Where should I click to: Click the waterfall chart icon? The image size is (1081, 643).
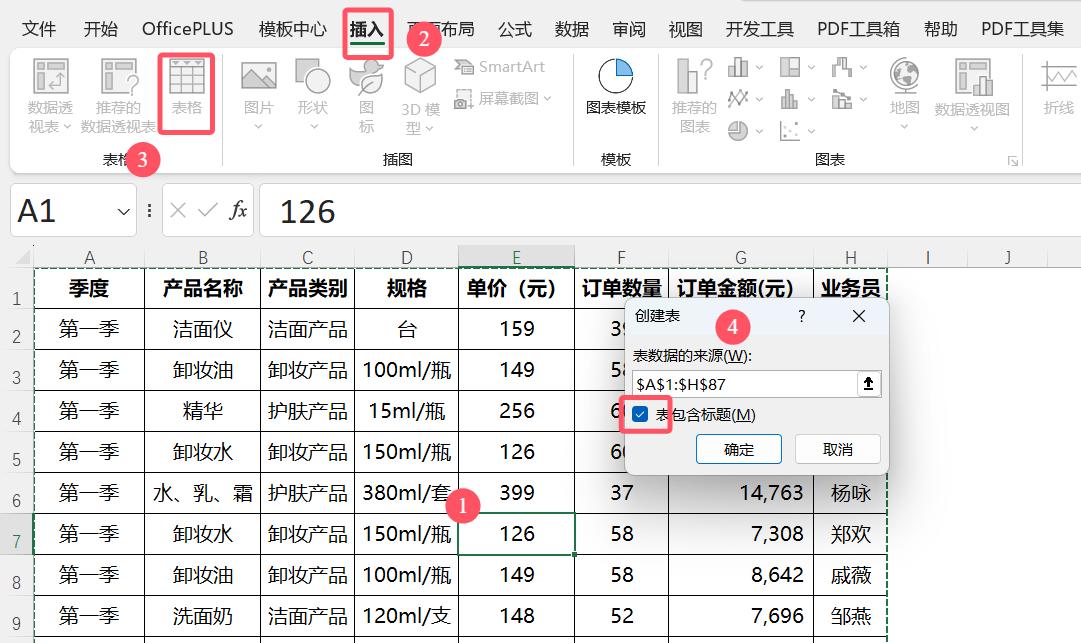click(842, 68)
